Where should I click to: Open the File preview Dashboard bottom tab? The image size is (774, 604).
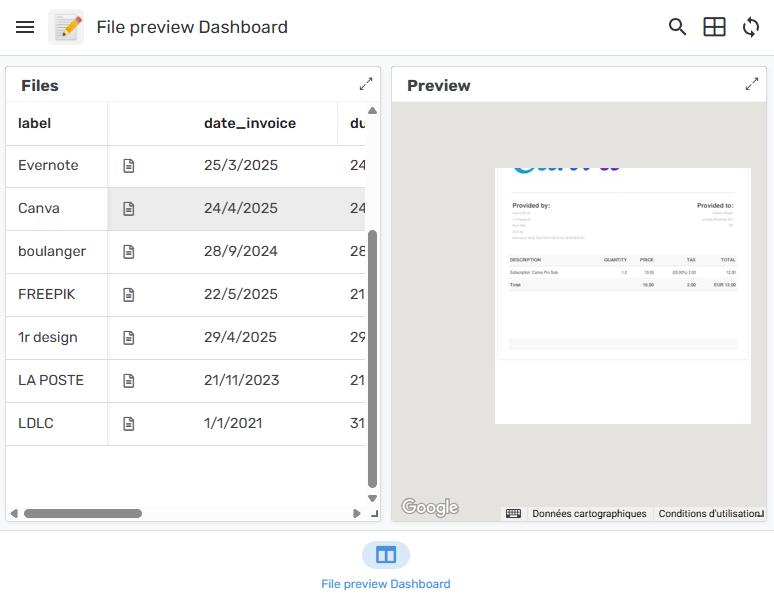point(386,566)
